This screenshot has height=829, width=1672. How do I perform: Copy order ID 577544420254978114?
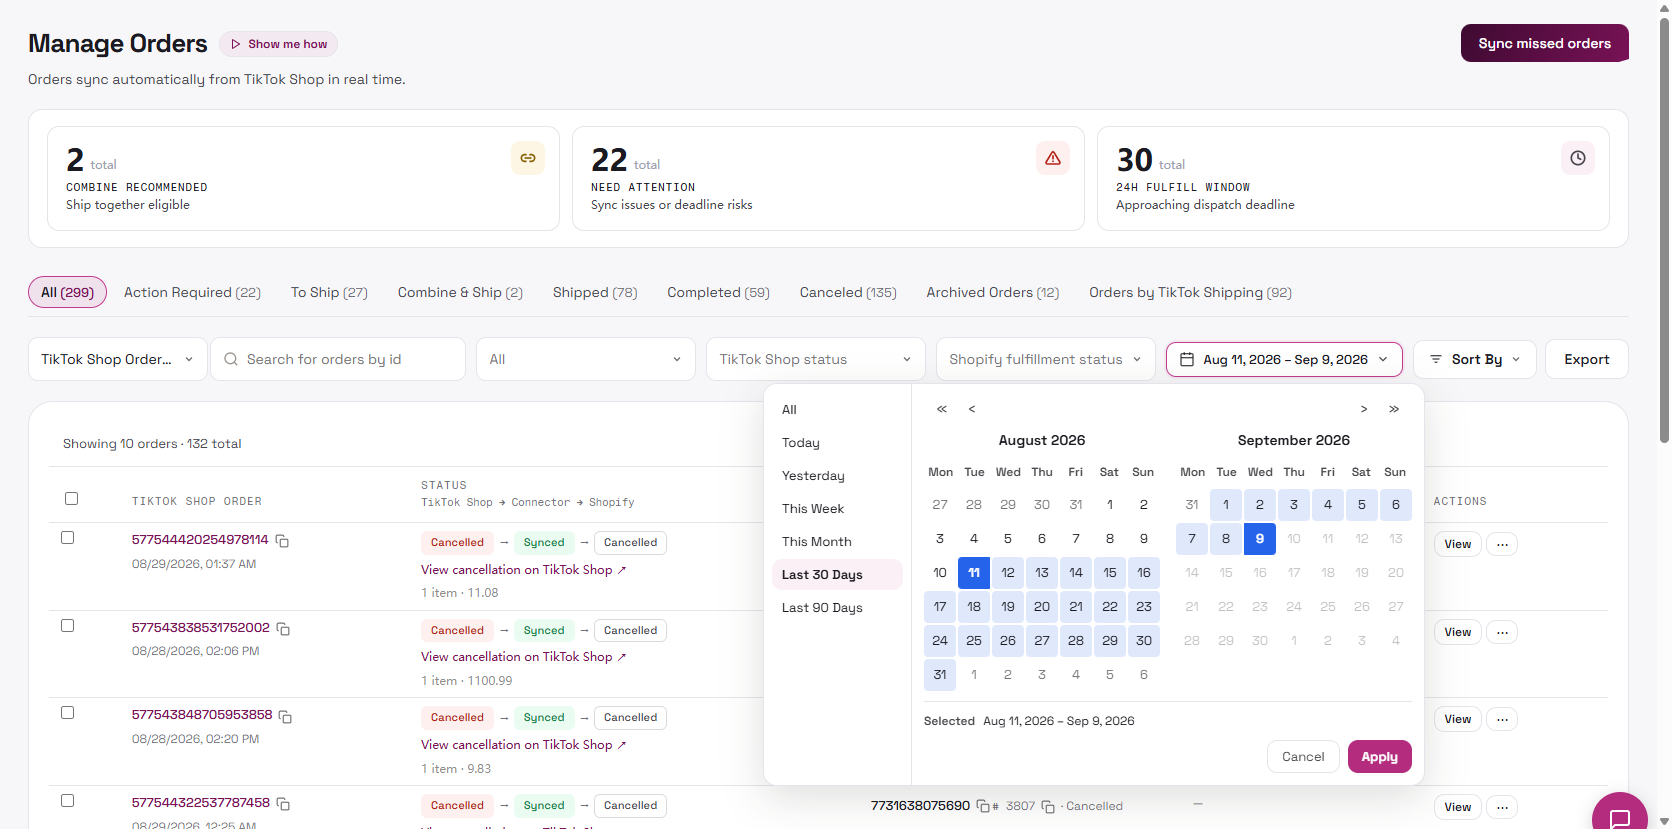pos(283,541)
